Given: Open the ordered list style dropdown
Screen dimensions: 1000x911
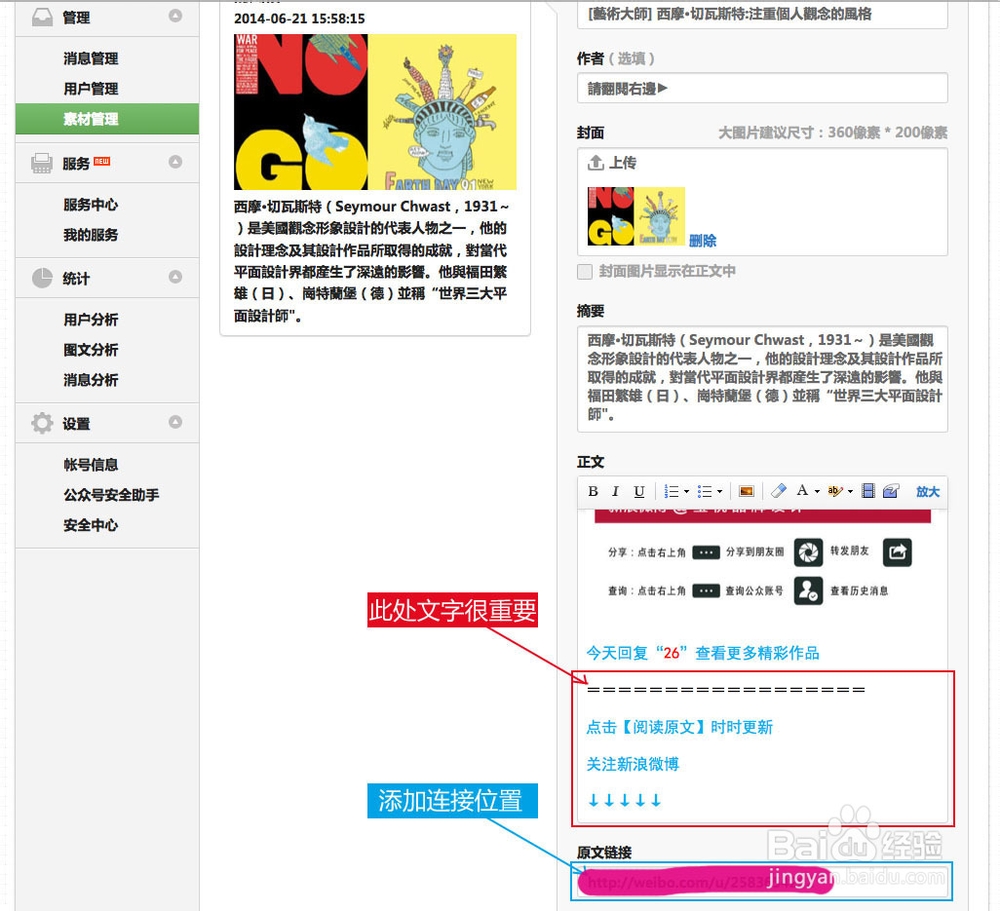Looking at the screenshot, I should (x=687, y=491).
